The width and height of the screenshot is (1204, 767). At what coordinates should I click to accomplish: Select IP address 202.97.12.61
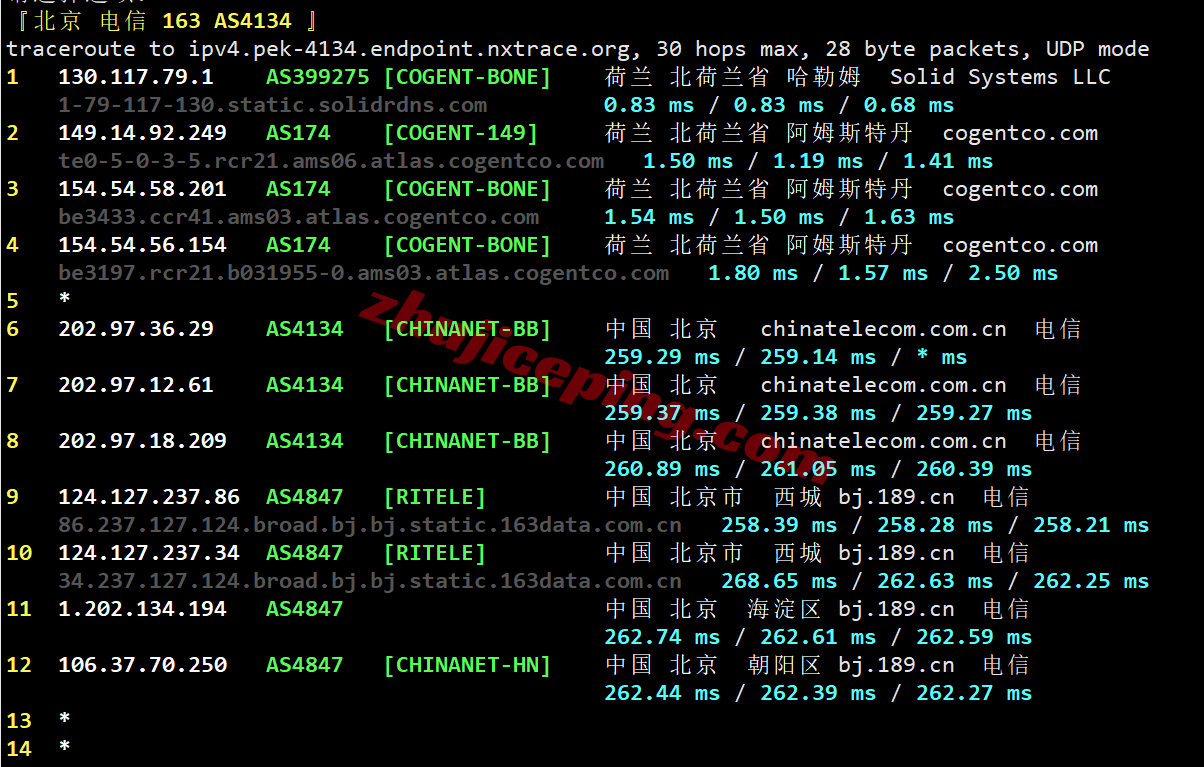coord(136,385)
